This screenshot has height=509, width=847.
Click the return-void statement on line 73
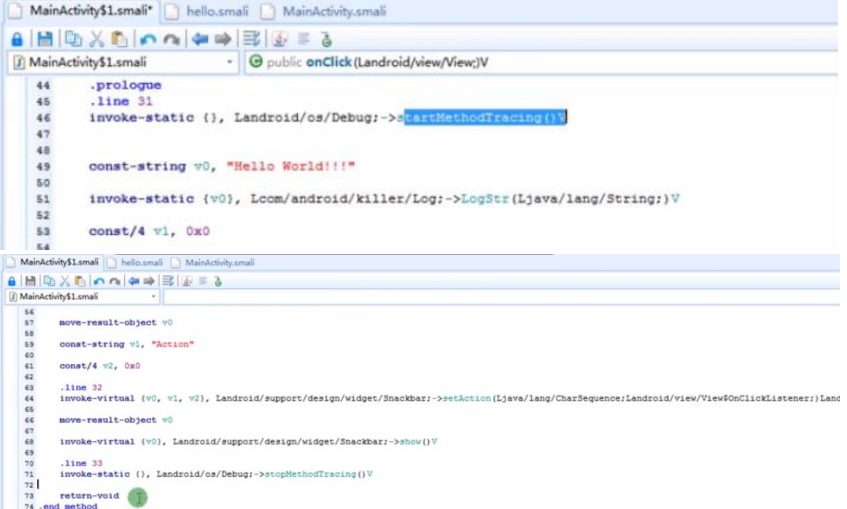89,495
